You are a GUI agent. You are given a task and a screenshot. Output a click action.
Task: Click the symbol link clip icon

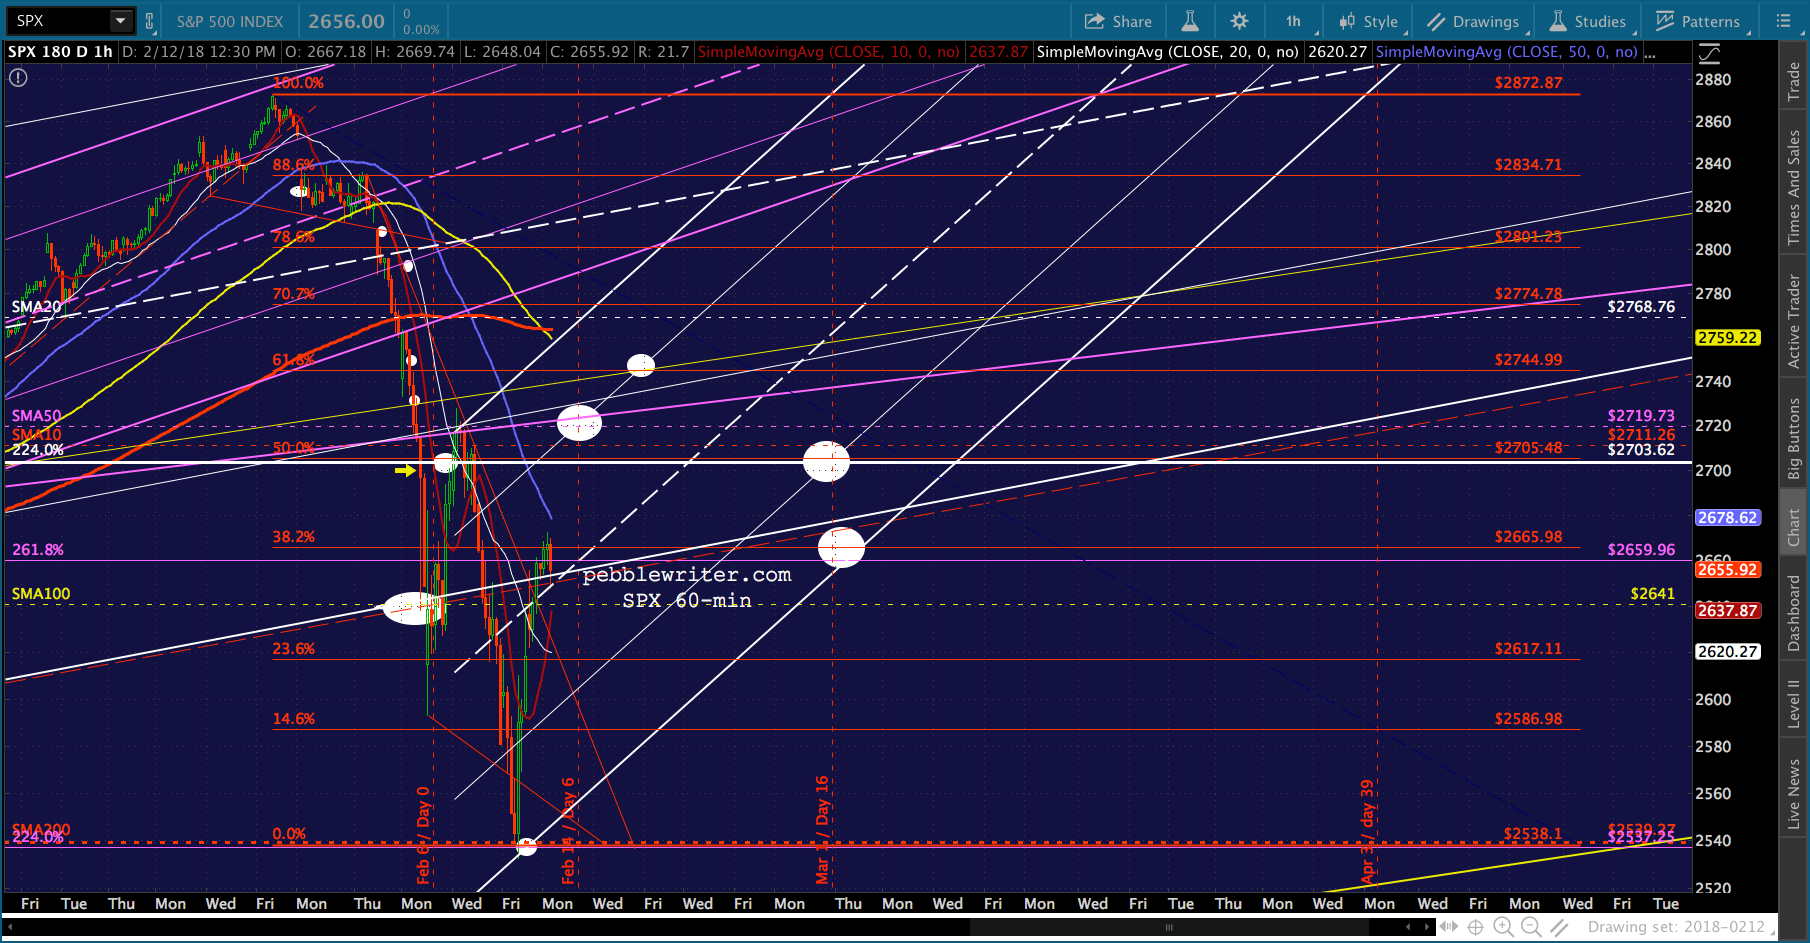150,21
